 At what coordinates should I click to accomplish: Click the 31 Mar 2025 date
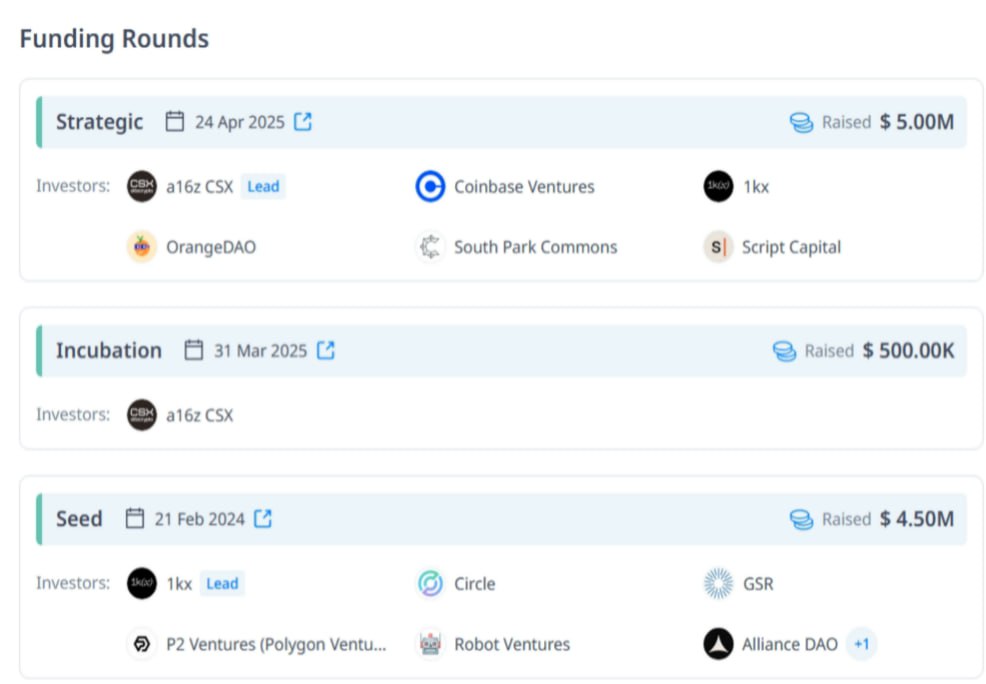pos(260,351)
